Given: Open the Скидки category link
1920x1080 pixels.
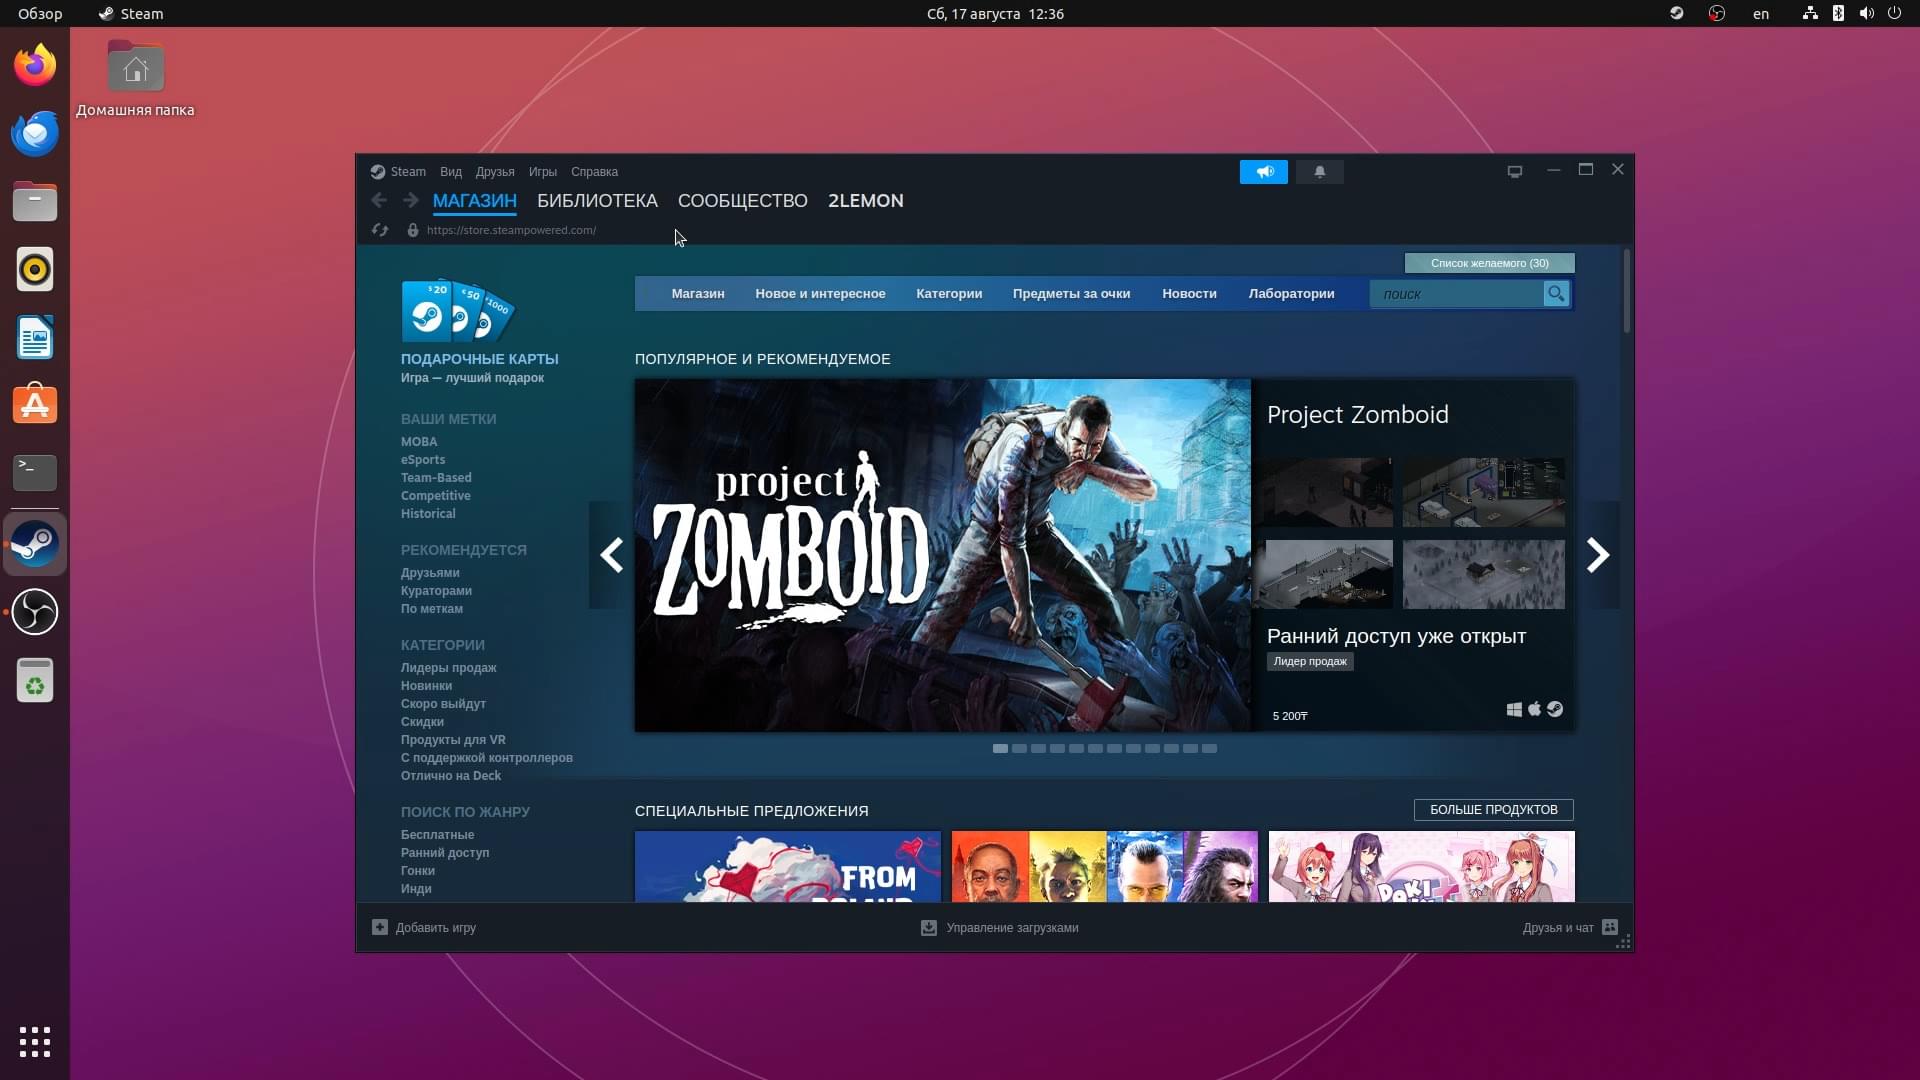Looking at the screenshot, I should tap(422, 722).
